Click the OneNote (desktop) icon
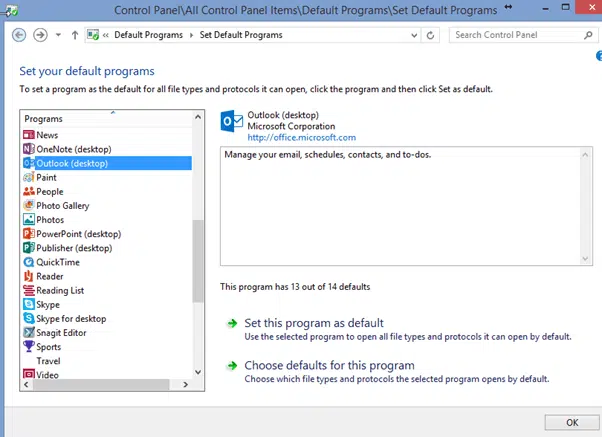The height and width of the screenshot is (437, 602). pyautogui.click(x=29, y=149)
